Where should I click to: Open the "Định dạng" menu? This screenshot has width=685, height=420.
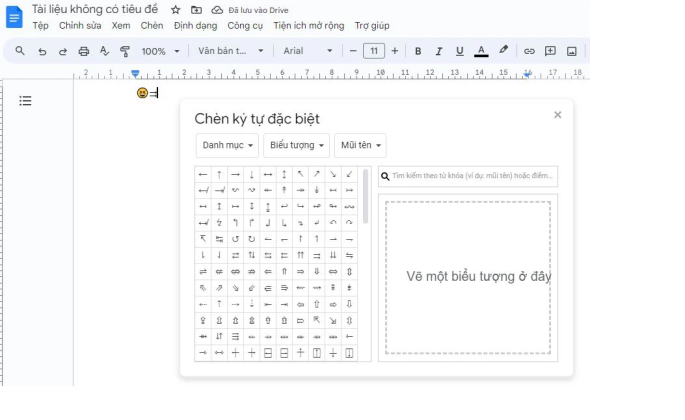click(195, 26)
